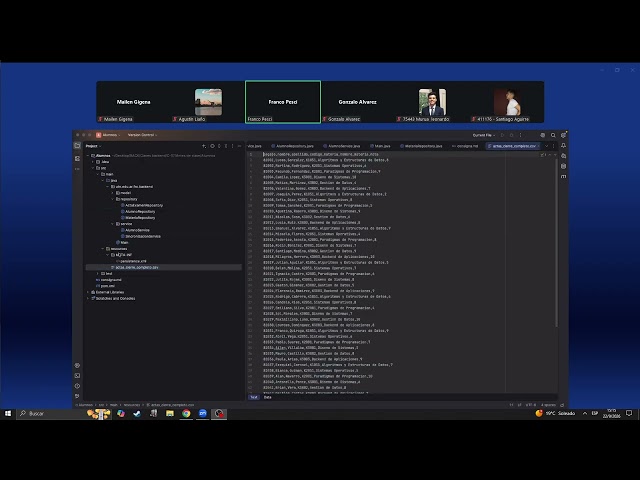Open AlumnoService in project tree
Viewport: 640px width, 480px height.
[x=135, y=230]
